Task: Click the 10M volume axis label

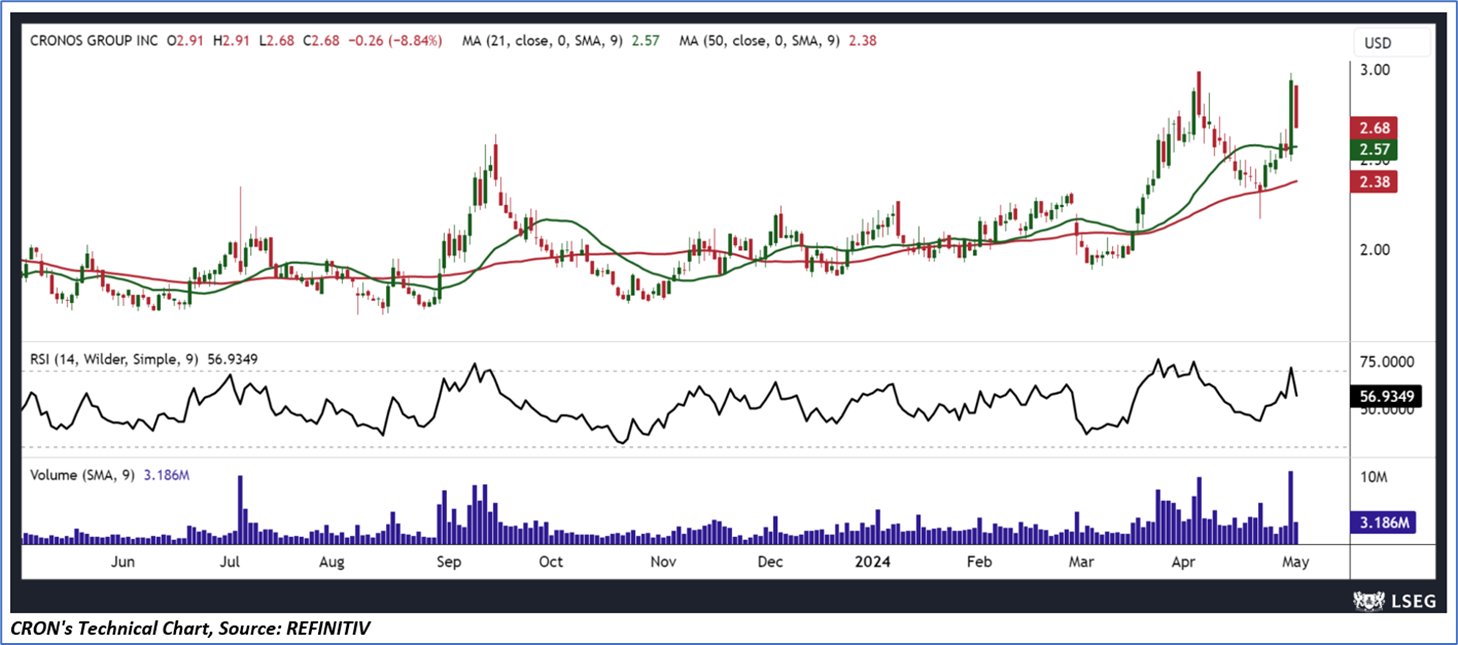Action: tap(1375, 478)
